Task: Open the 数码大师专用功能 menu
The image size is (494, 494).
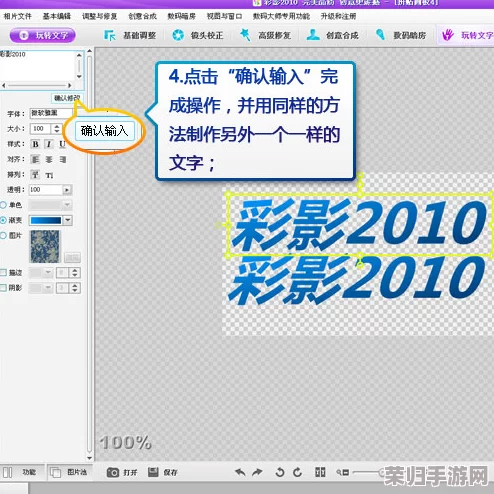Action: [x=281, y=16]
